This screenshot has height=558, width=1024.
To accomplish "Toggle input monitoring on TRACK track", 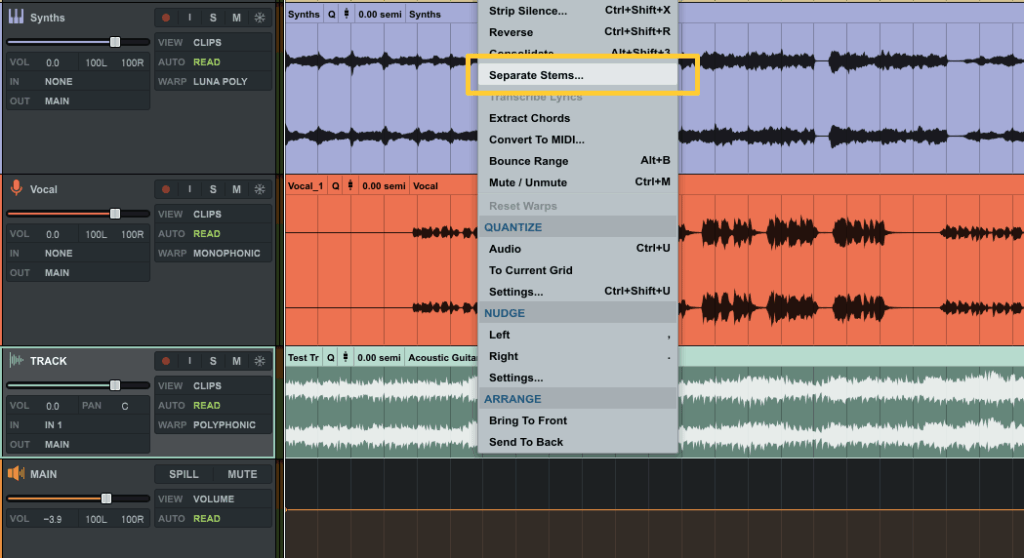I will click(x=189, y=361).
